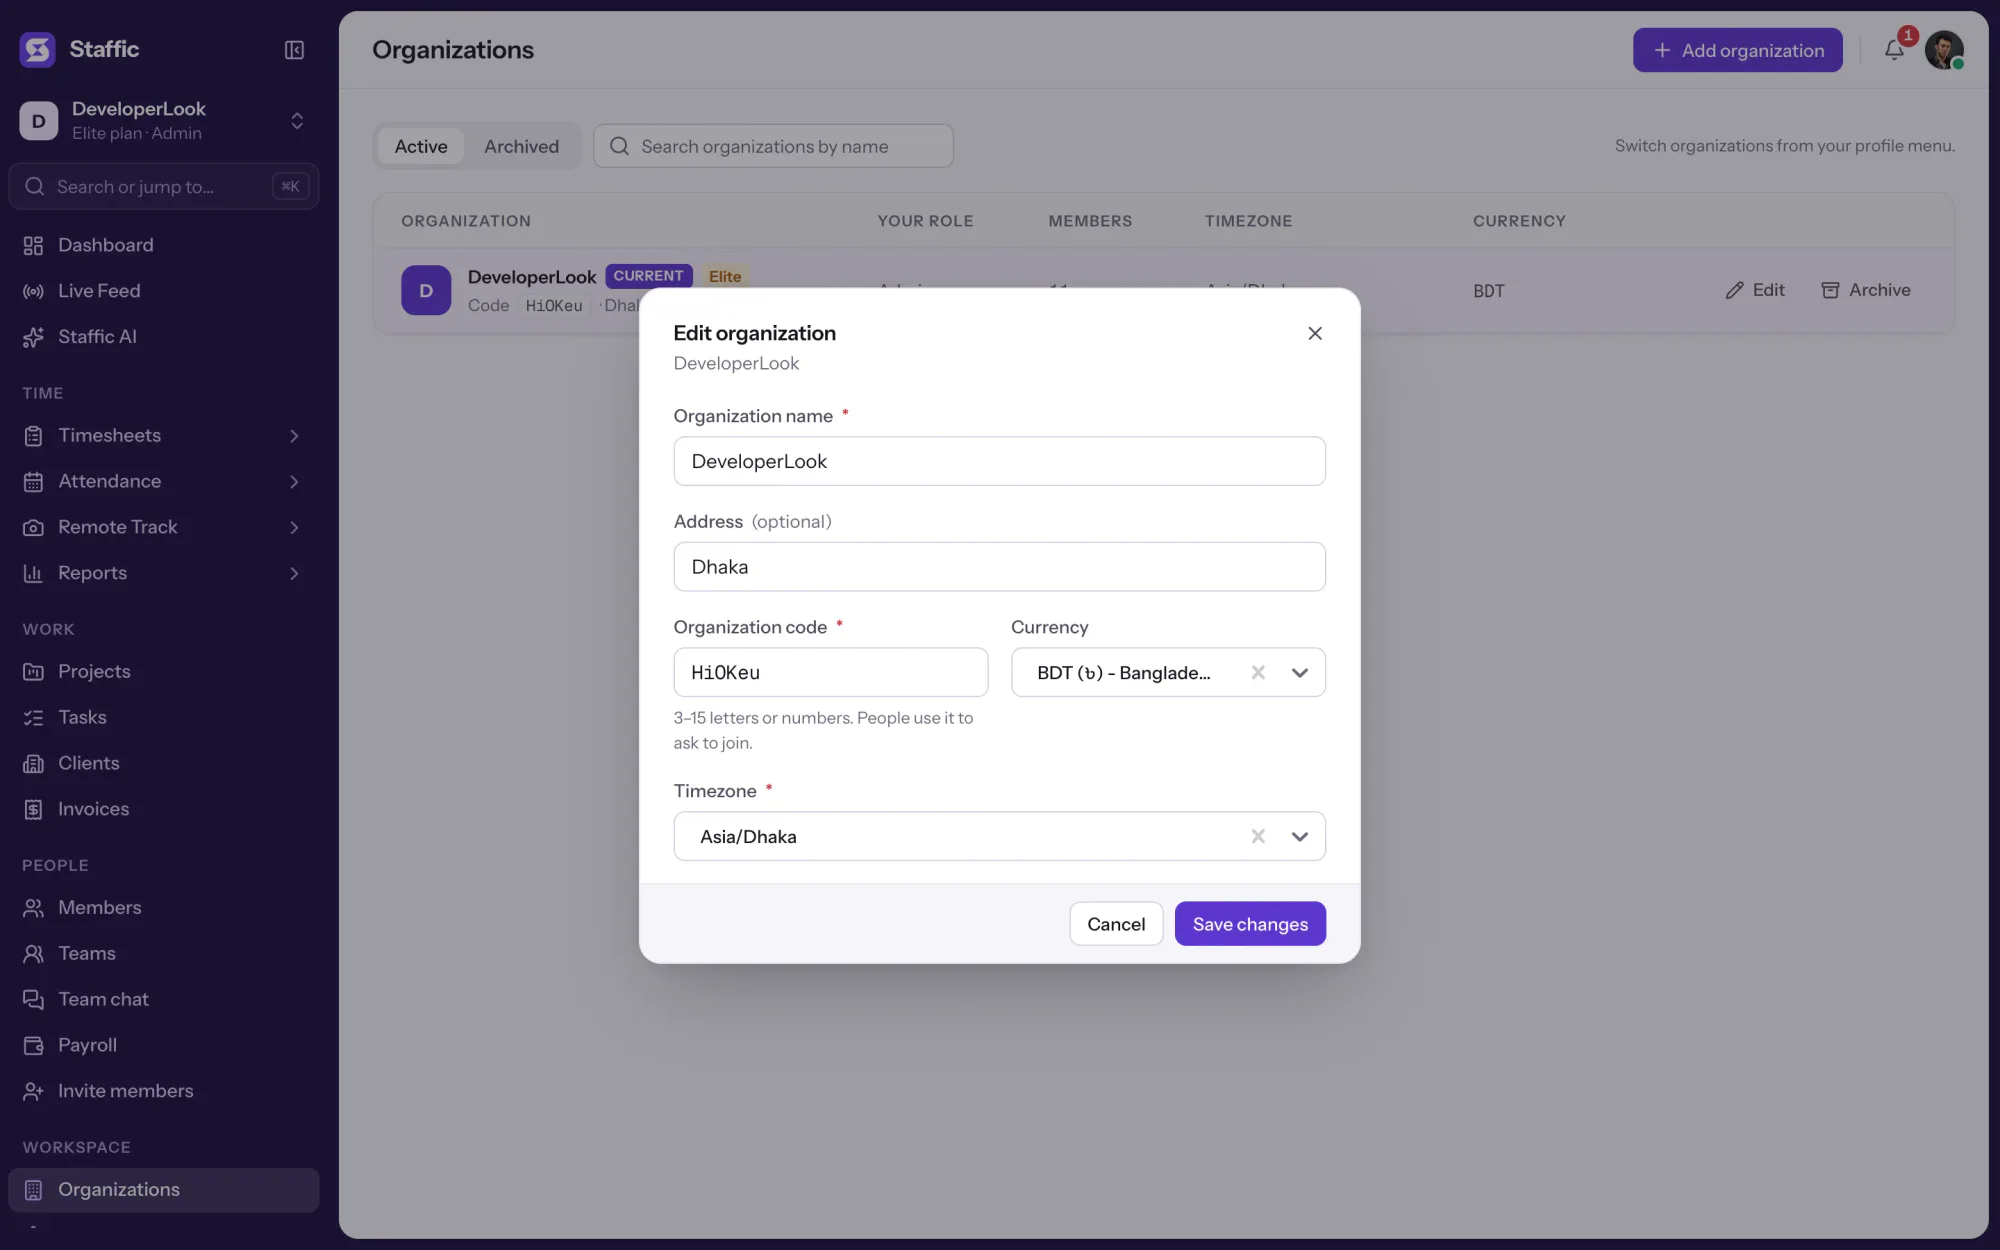Open the notifications bell
2000x1250 pixels.
[1894, 50]
